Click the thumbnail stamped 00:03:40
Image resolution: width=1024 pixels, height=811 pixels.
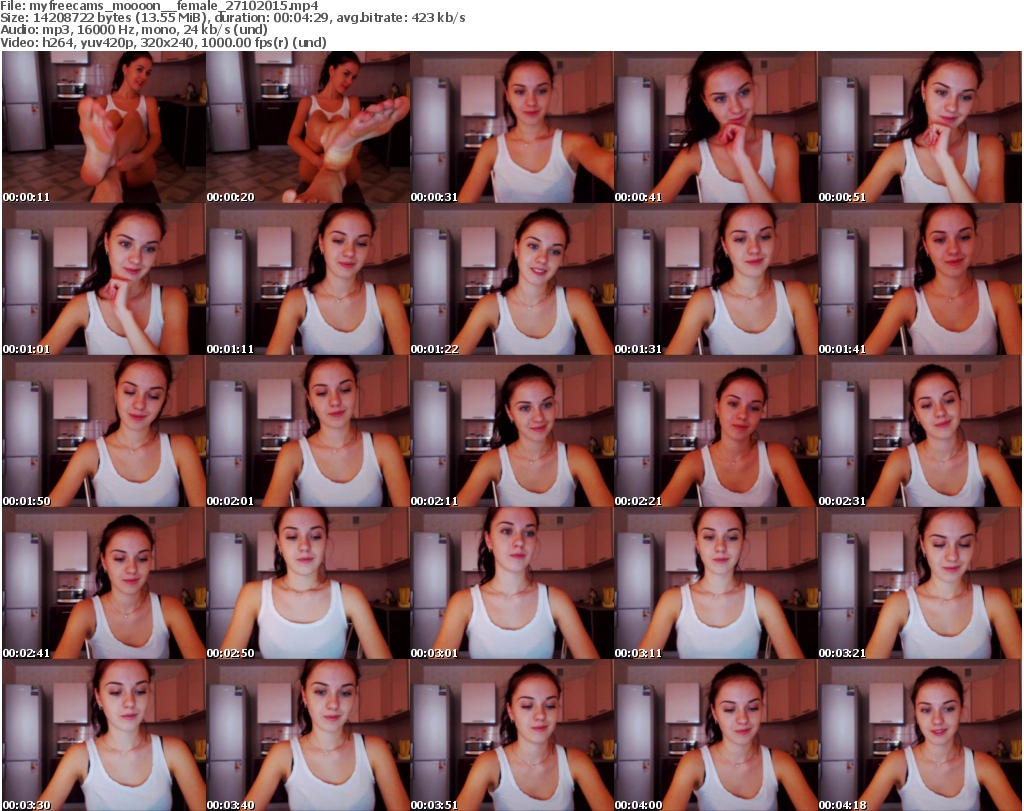tap(308, 735)
